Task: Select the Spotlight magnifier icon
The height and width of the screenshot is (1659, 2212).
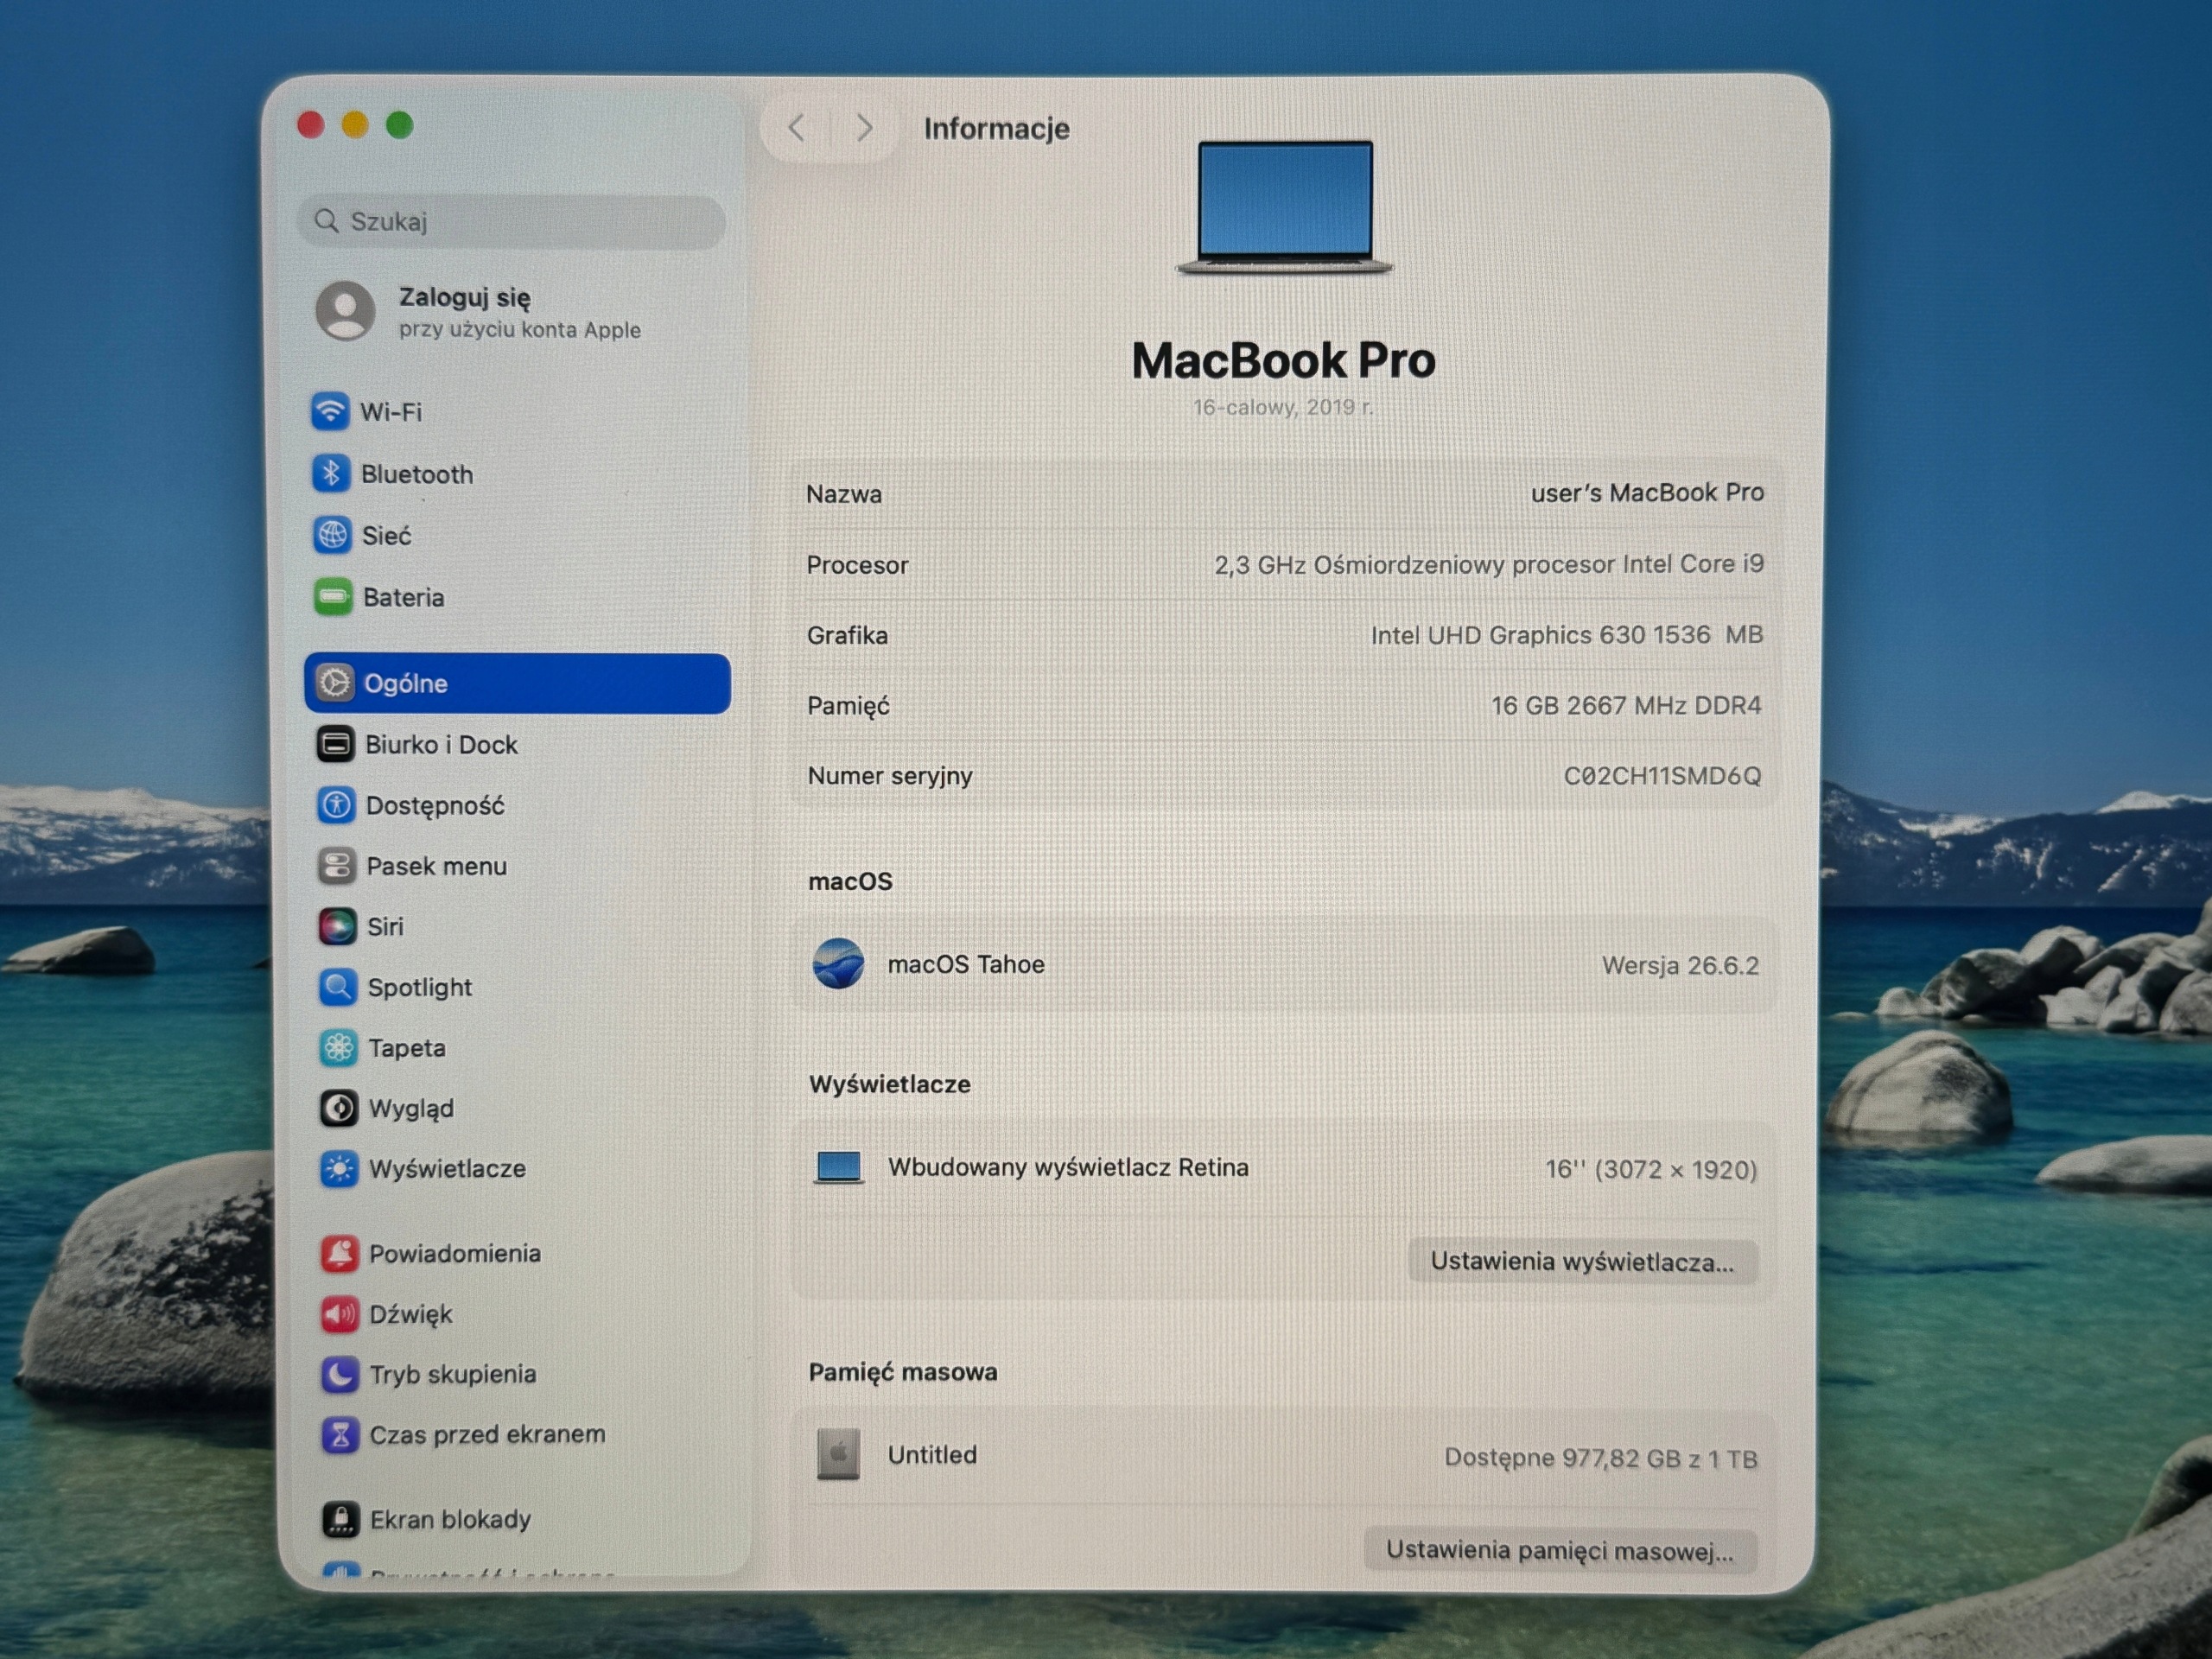Action: [x=338, y=987]
